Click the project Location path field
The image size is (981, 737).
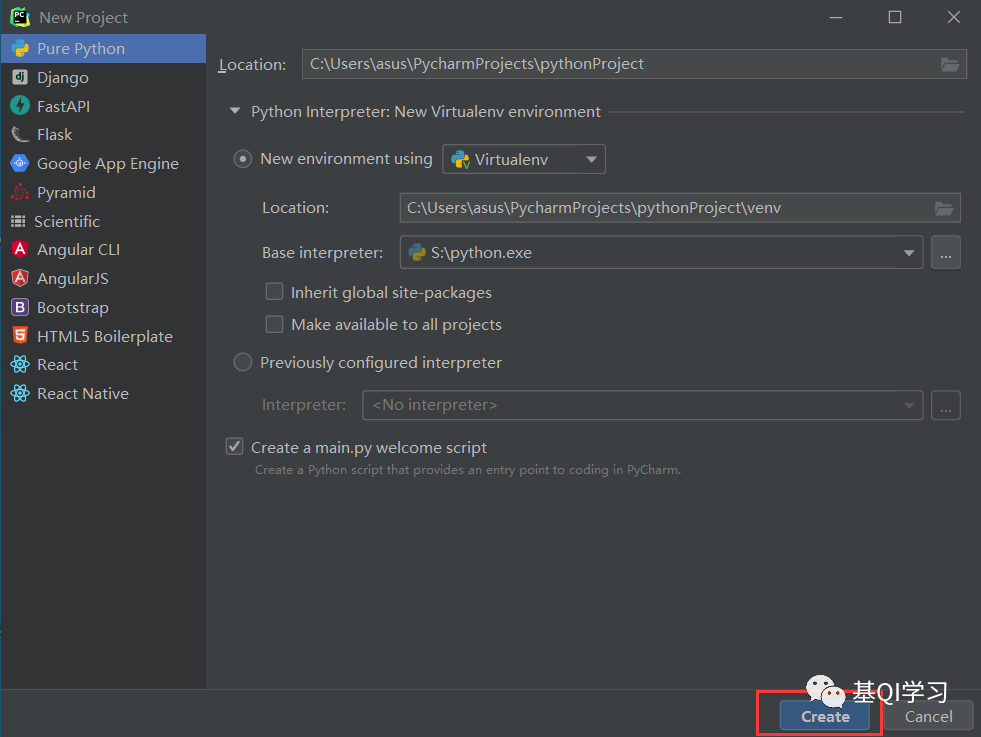tap(634, 64)
